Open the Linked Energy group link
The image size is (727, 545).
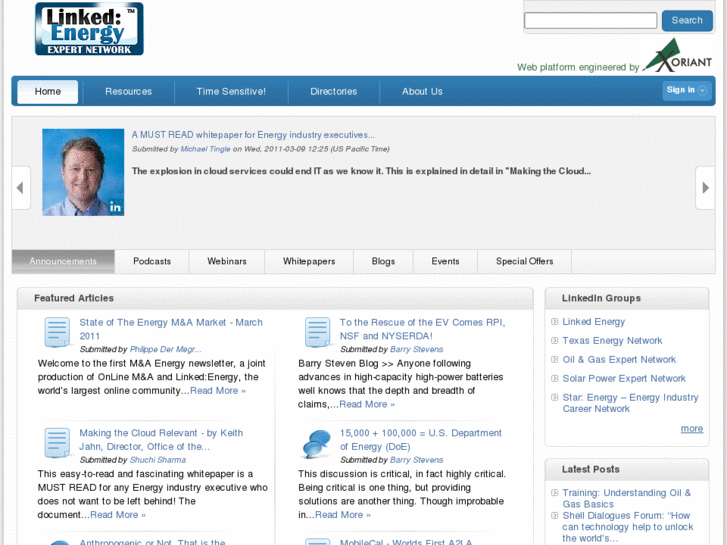593,321
